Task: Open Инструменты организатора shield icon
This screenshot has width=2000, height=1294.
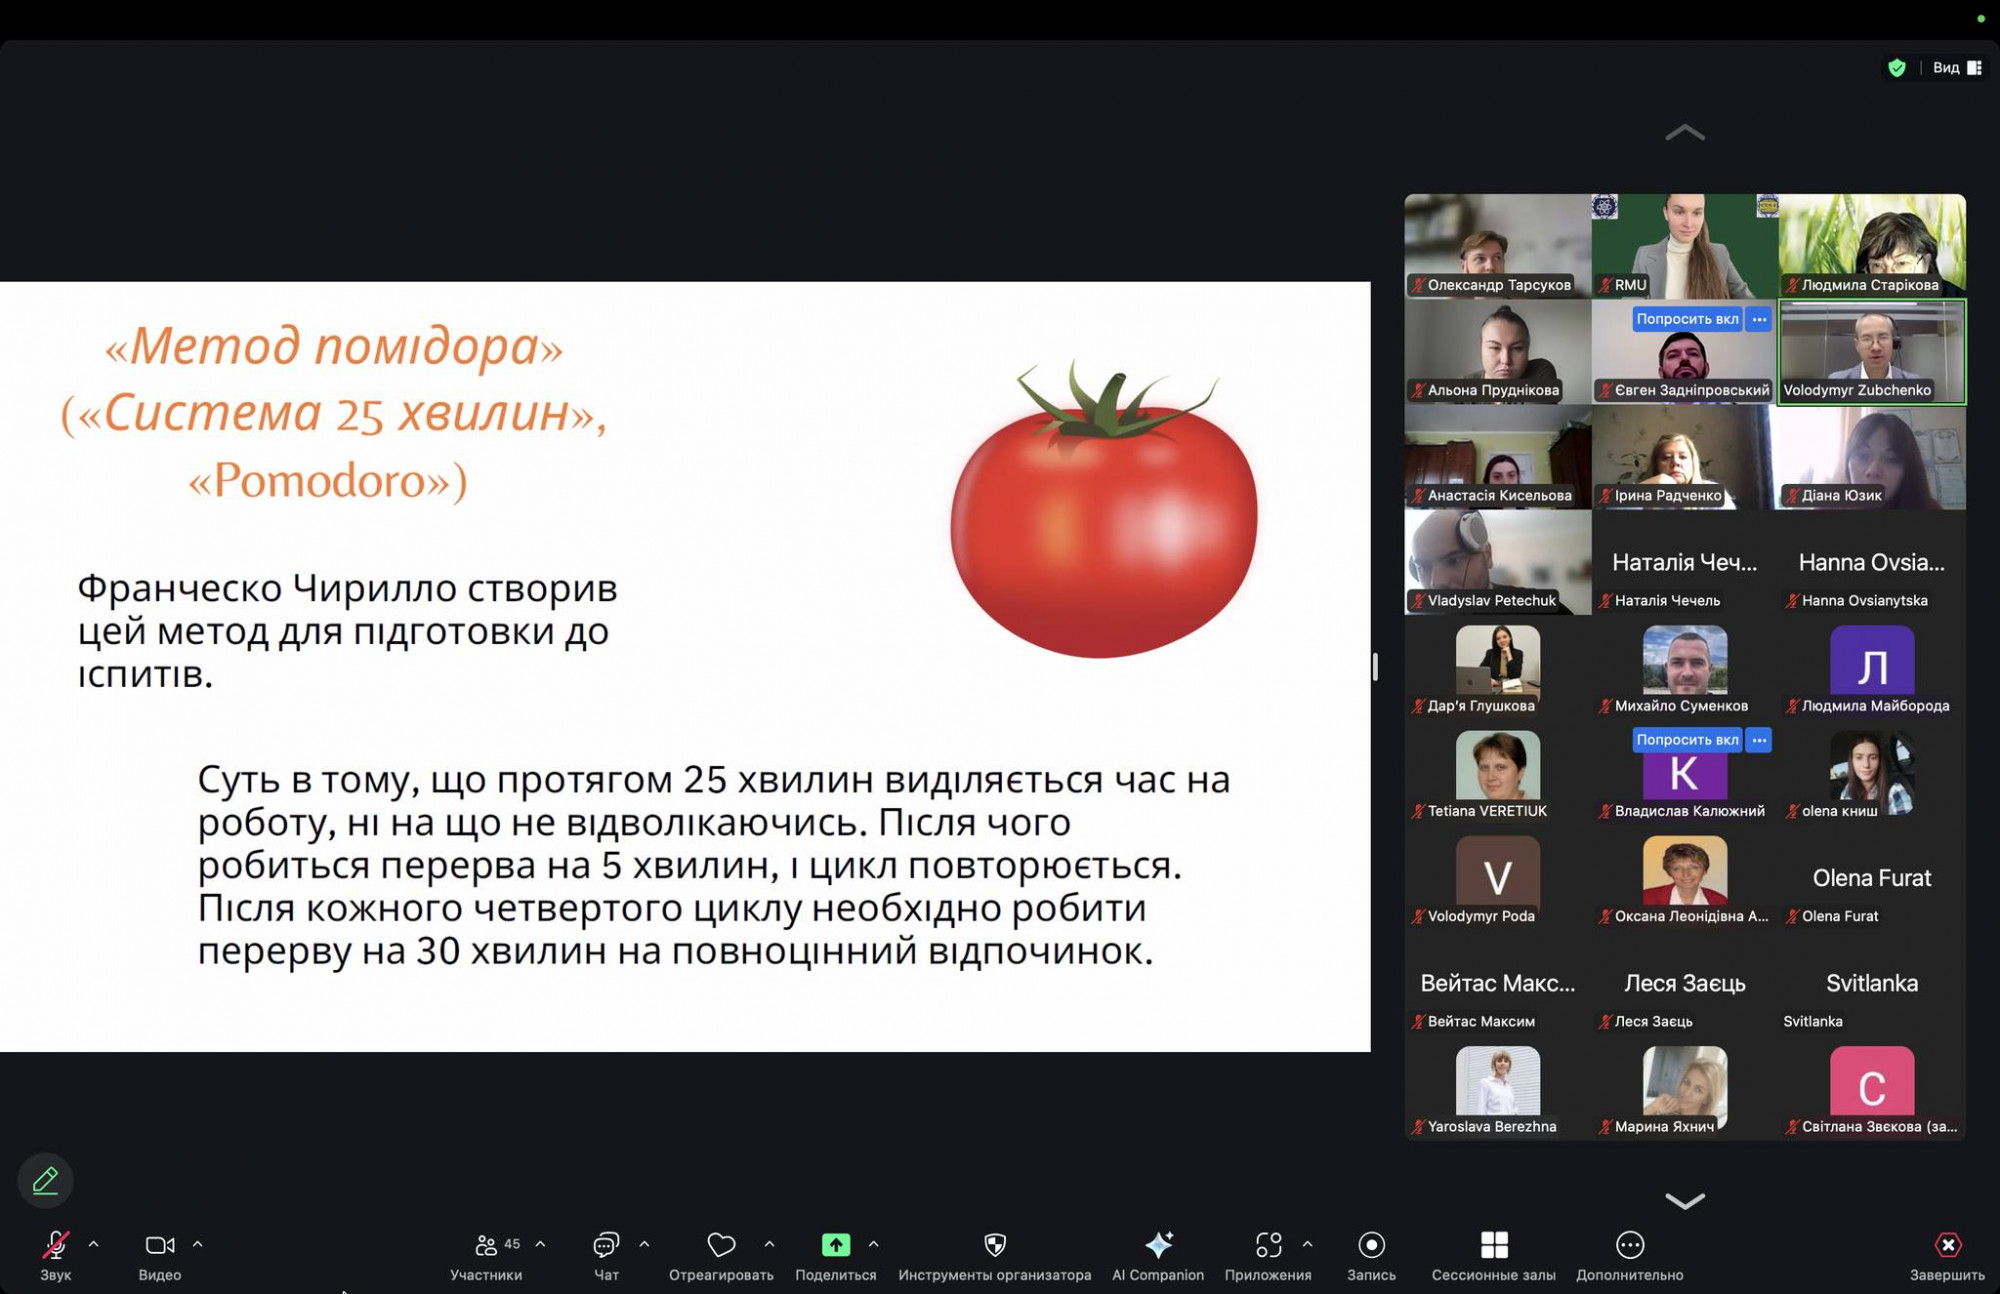Action: click(x=994, y=1245)
